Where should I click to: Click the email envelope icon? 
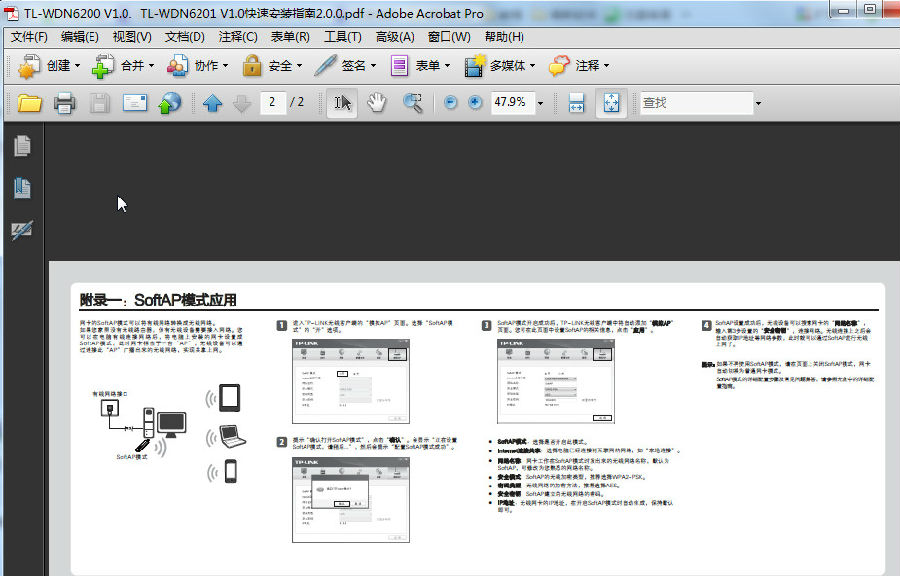pyautogui.click(x=135, y=103)
